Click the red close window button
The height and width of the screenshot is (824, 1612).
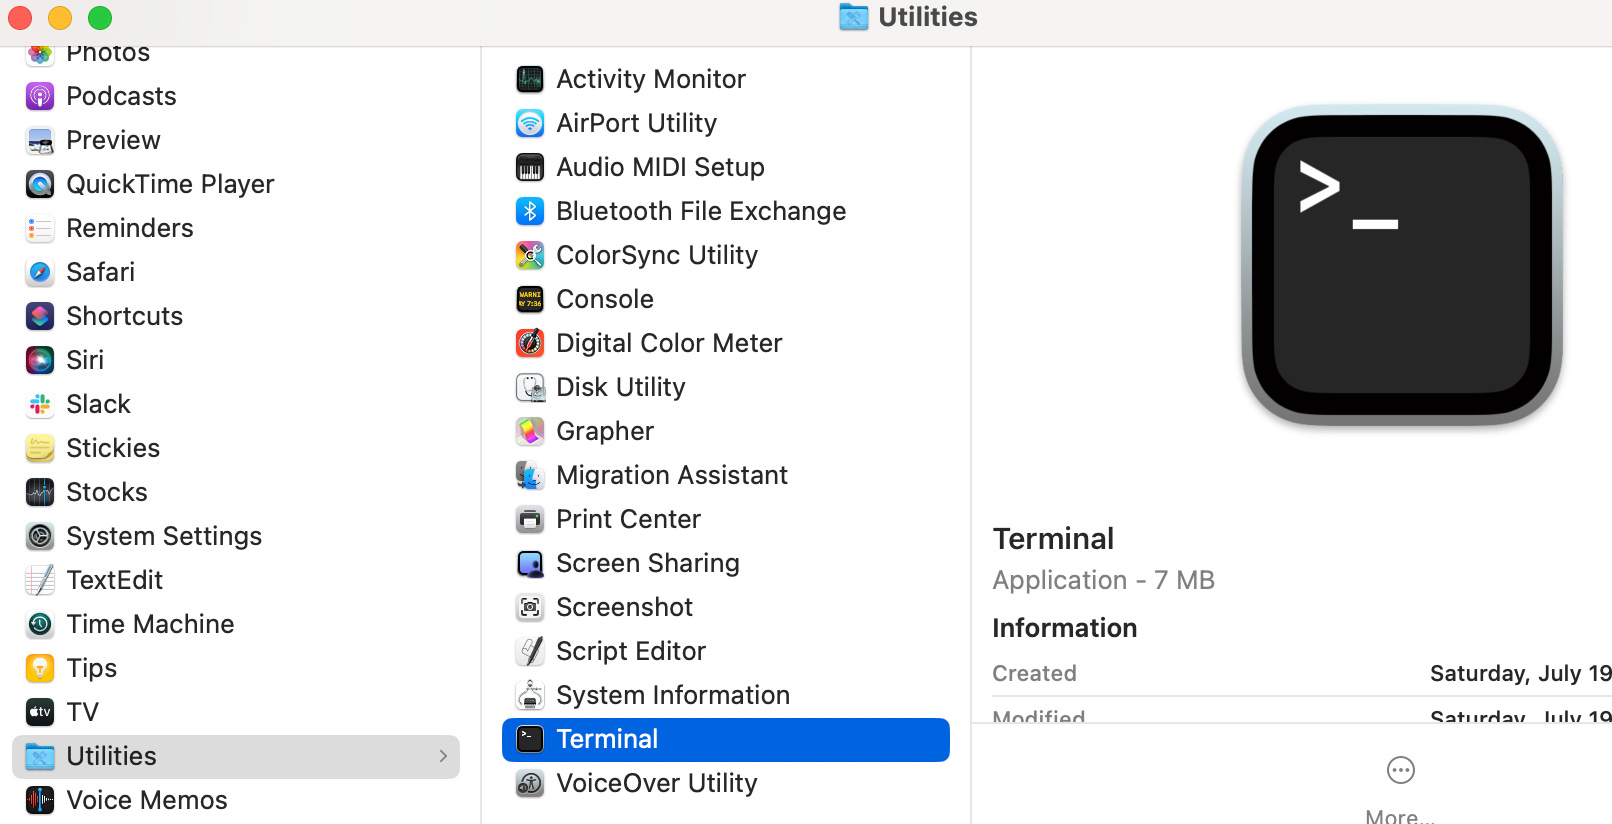click(x=20, y=18)
